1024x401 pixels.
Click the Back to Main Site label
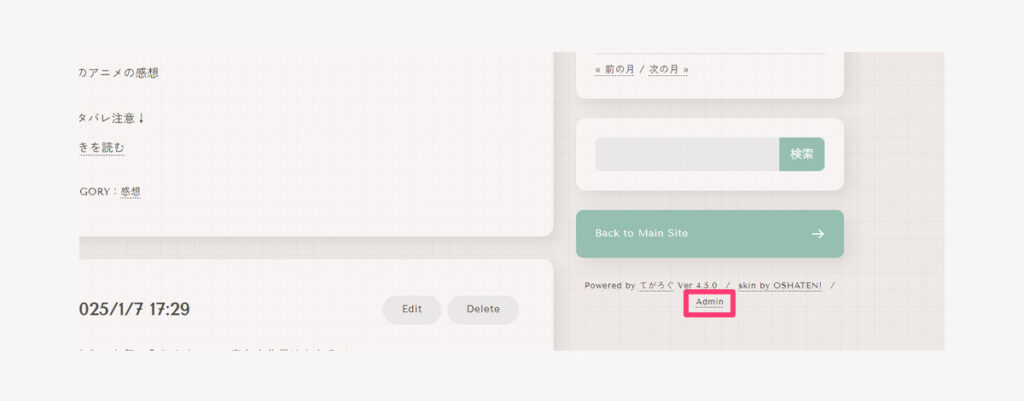[x=641, y=233]
